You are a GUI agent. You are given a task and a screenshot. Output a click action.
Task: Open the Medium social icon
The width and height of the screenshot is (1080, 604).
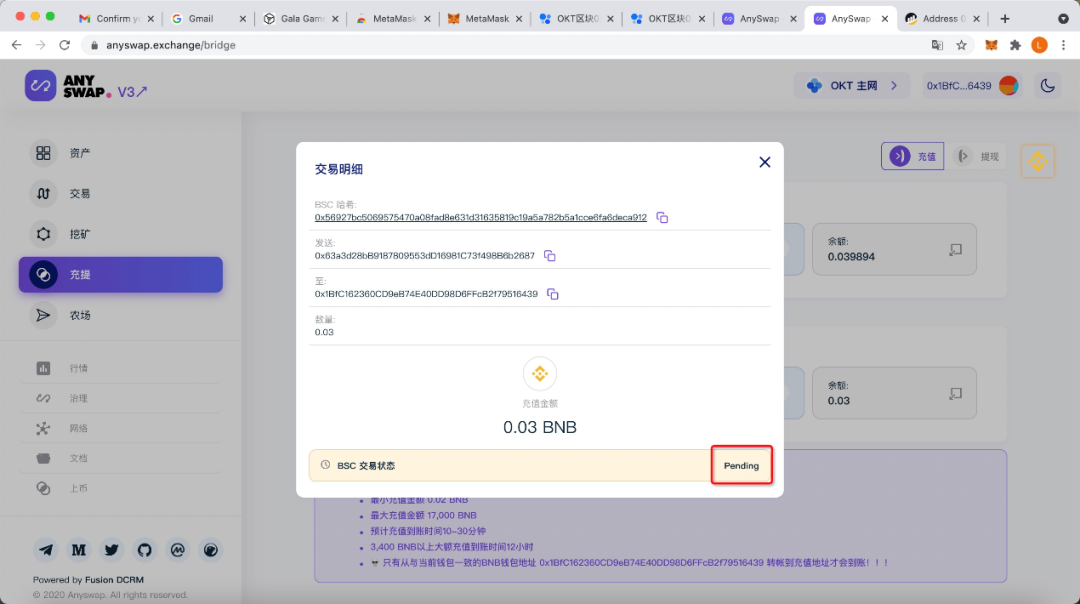click(79, 550)
